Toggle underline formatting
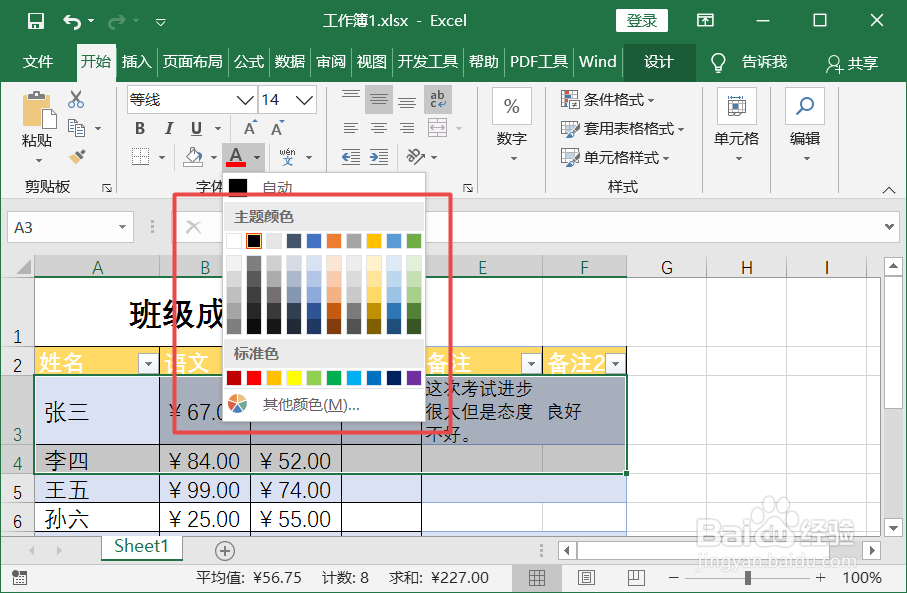 (x=197, y=128)
